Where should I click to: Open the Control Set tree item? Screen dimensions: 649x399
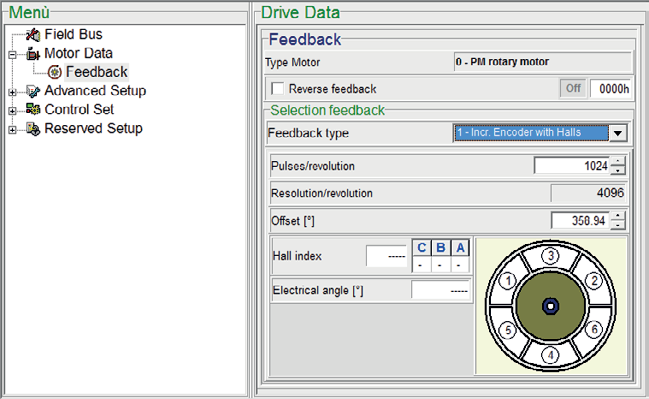79,110
